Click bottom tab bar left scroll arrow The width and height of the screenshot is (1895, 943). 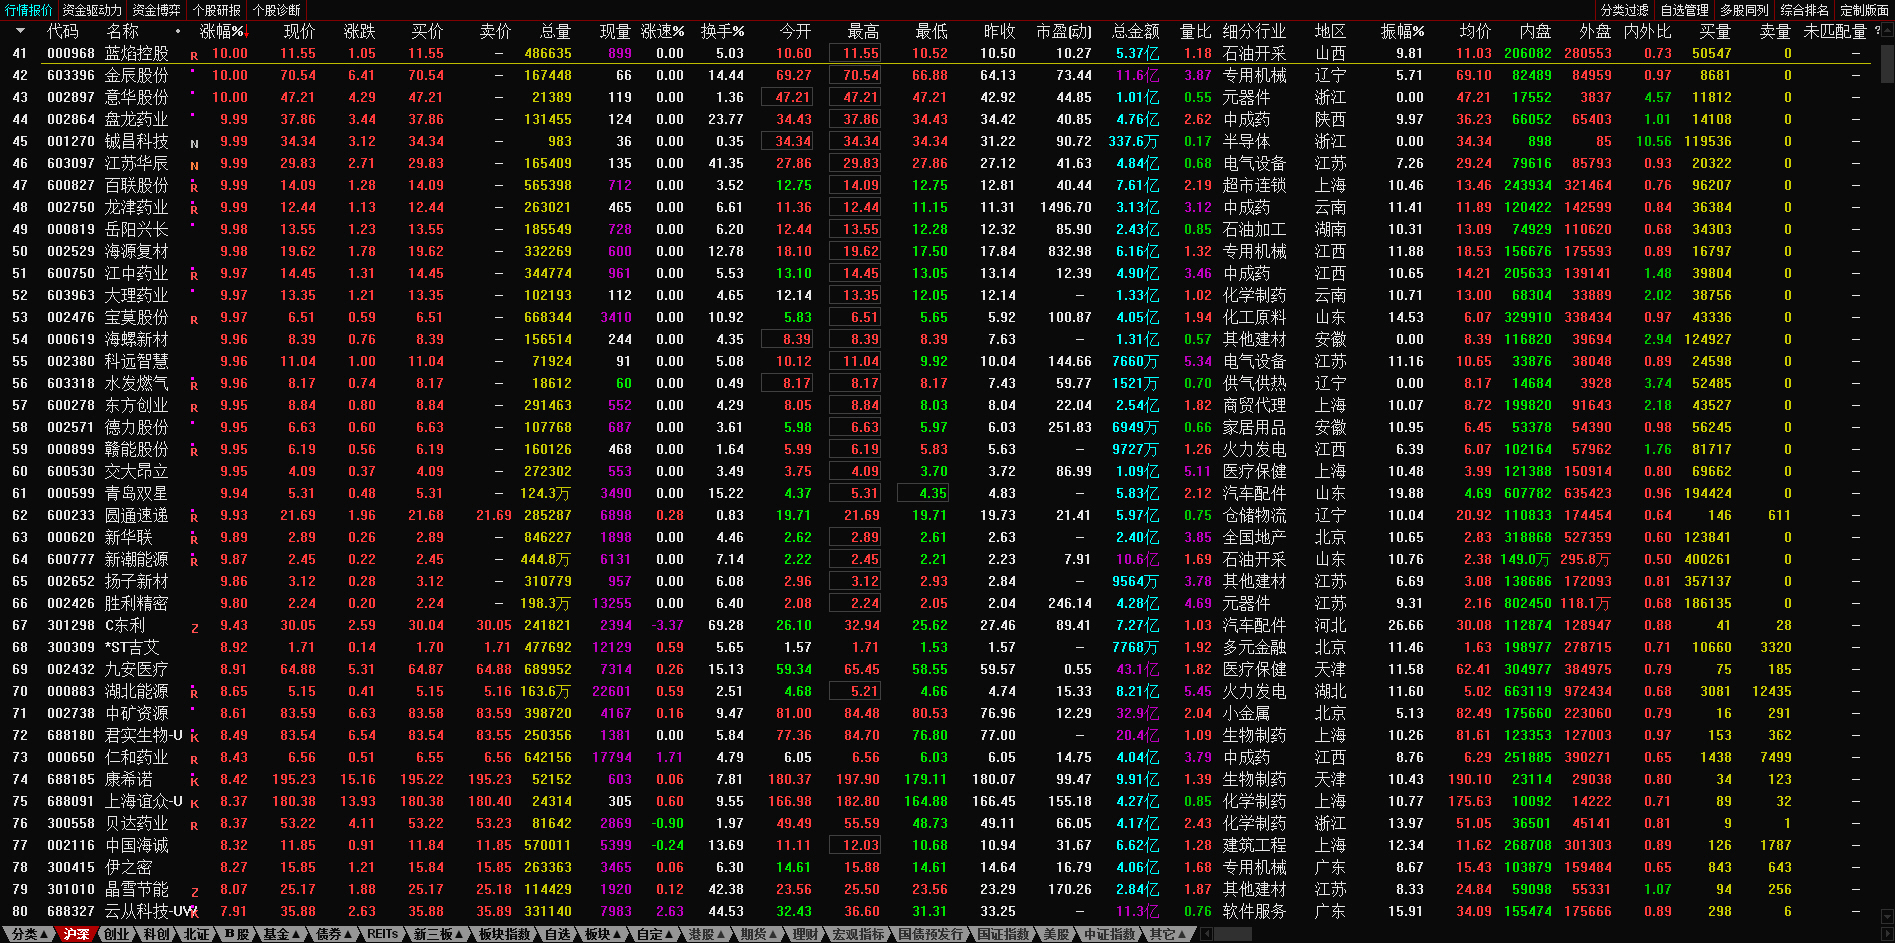pyautogui.click(x=1206, y=934)
